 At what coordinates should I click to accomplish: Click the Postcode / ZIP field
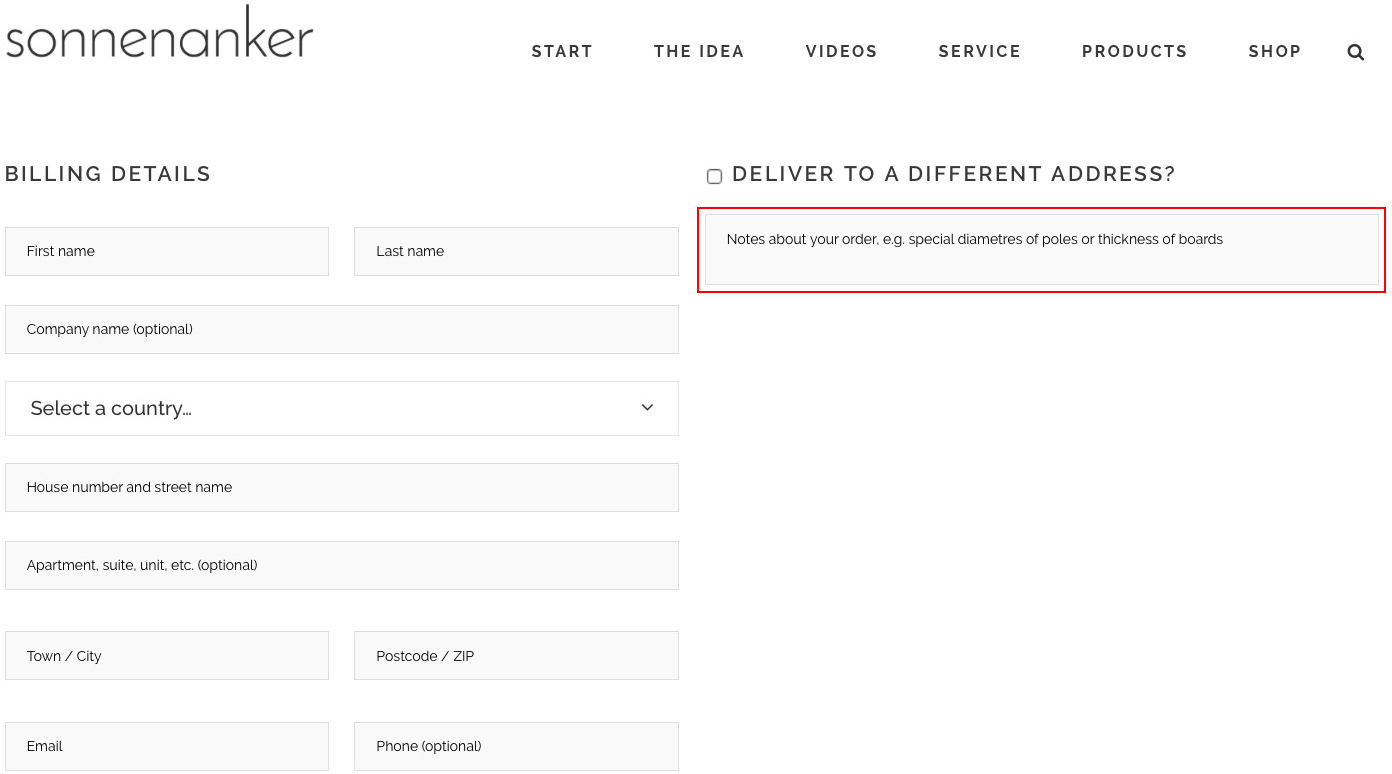pos(516,656)
